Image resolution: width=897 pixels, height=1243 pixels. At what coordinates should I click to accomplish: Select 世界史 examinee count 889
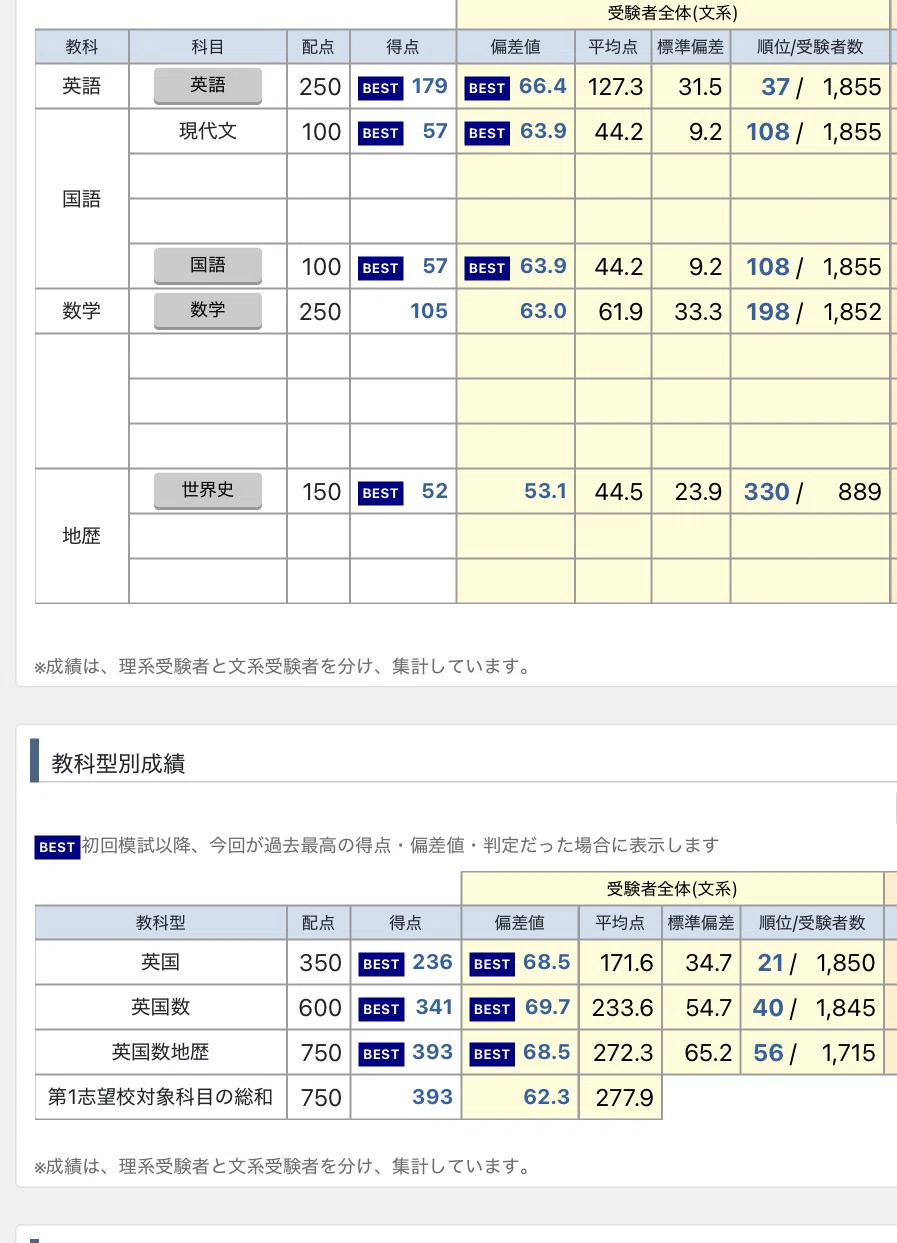[860, 492]
